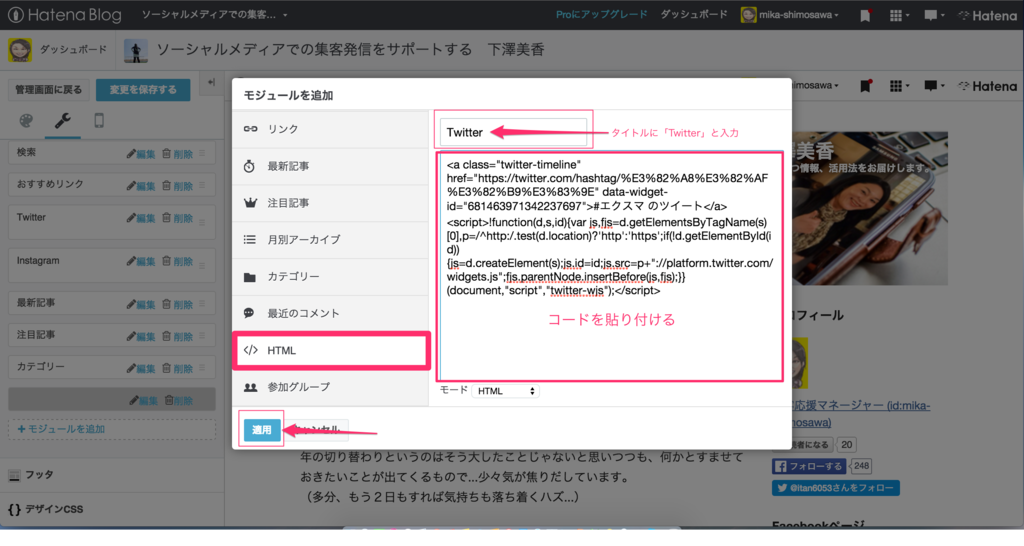Edit the 最新記事 sidebar module
The height and width of the screenshot is (546, 1024).
pos(141,304)
